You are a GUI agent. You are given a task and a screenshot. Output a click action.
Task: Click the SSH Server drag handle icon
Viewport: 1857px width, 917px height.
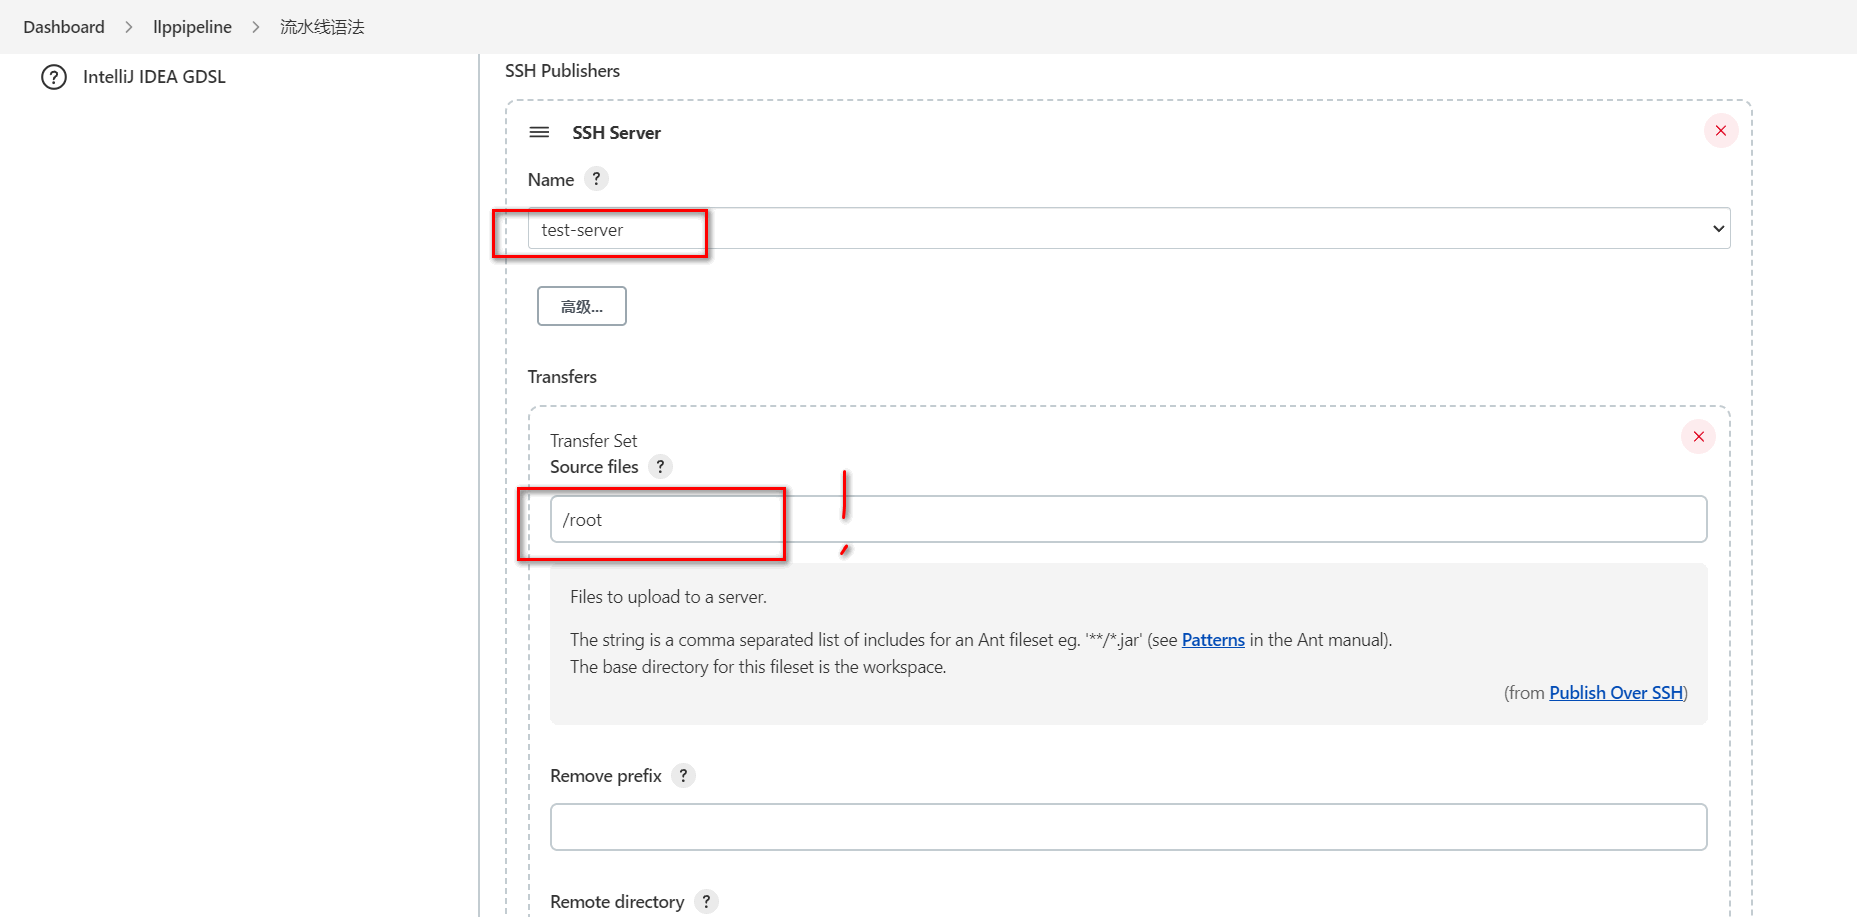(x=539, y=132)
